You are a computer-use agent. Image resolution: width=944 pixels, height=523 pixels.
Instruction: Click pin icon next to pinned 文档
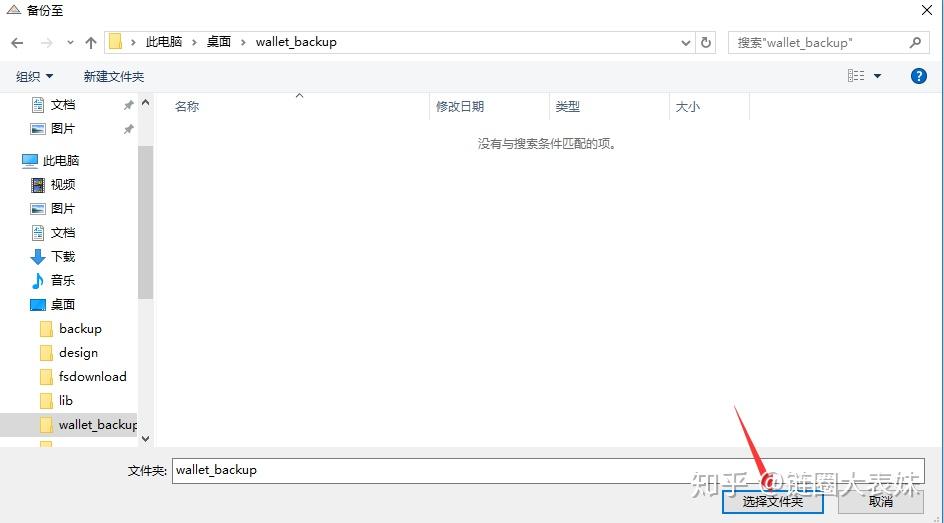point(128,105)
